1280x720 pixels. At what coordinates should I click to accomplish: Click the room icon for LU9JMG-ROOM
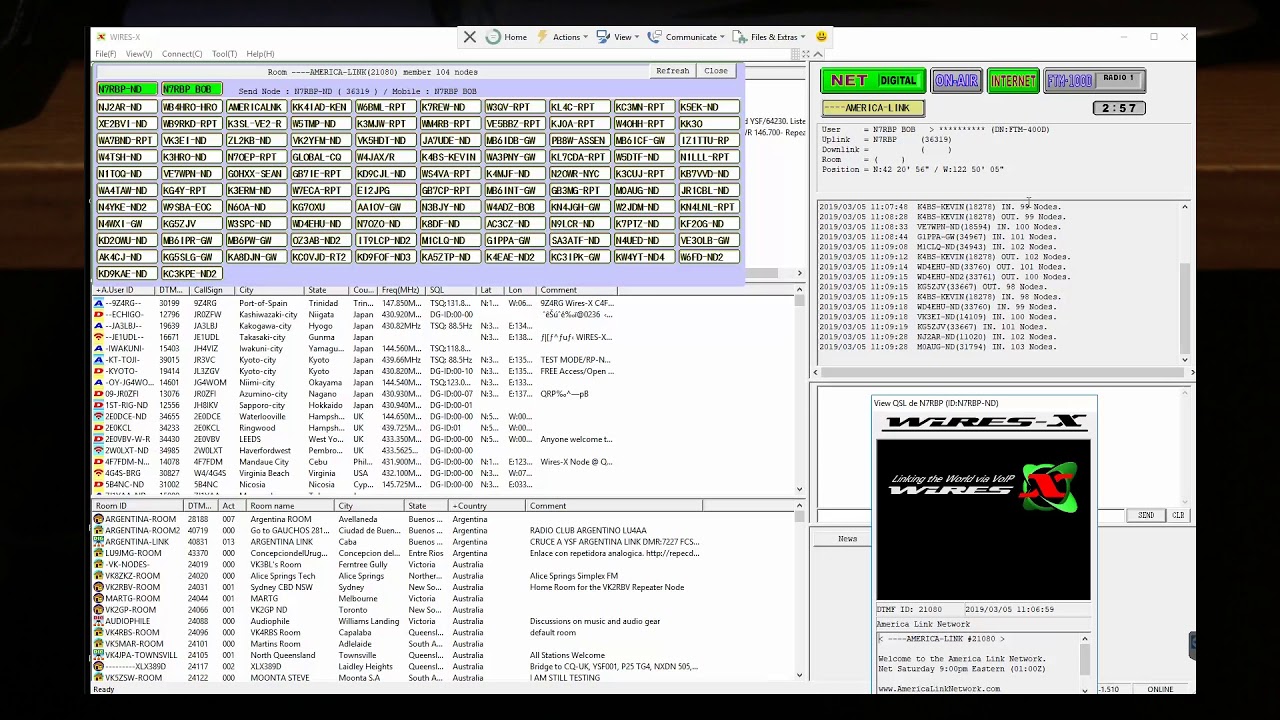tap(99, 553)
